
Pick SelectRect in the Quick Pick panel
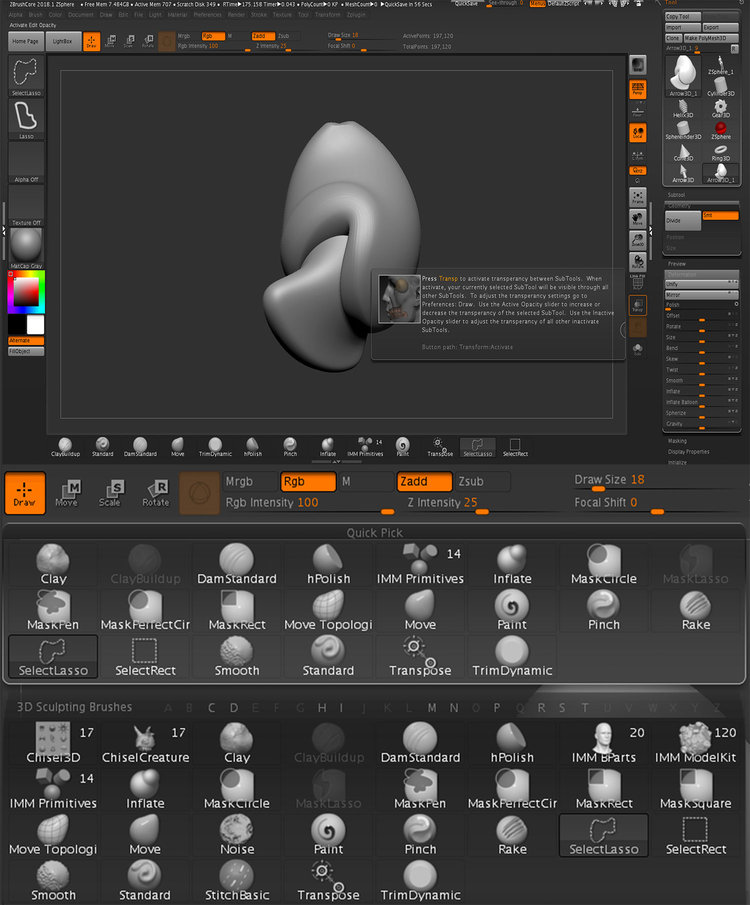pyautogui.click(x=145, y=656)
